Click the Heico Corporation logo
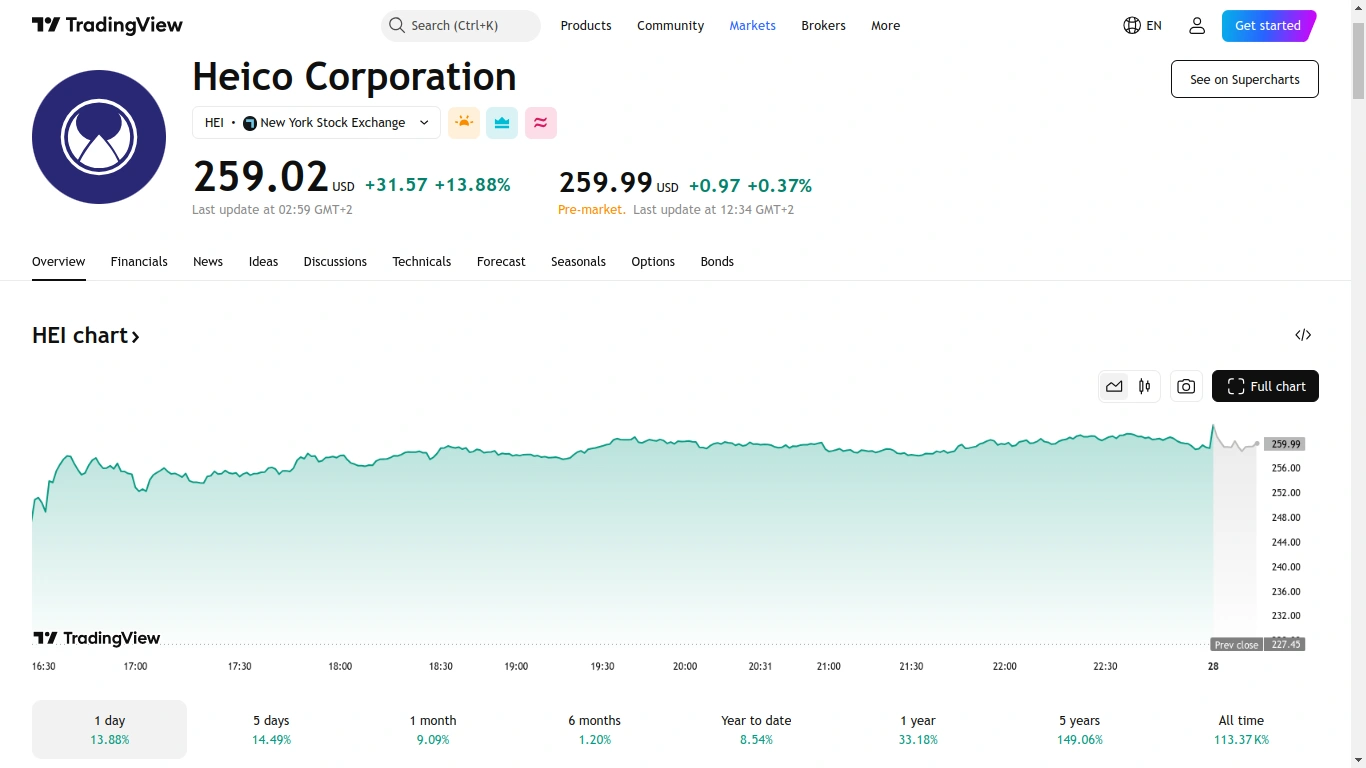 [x=99, y=137]
